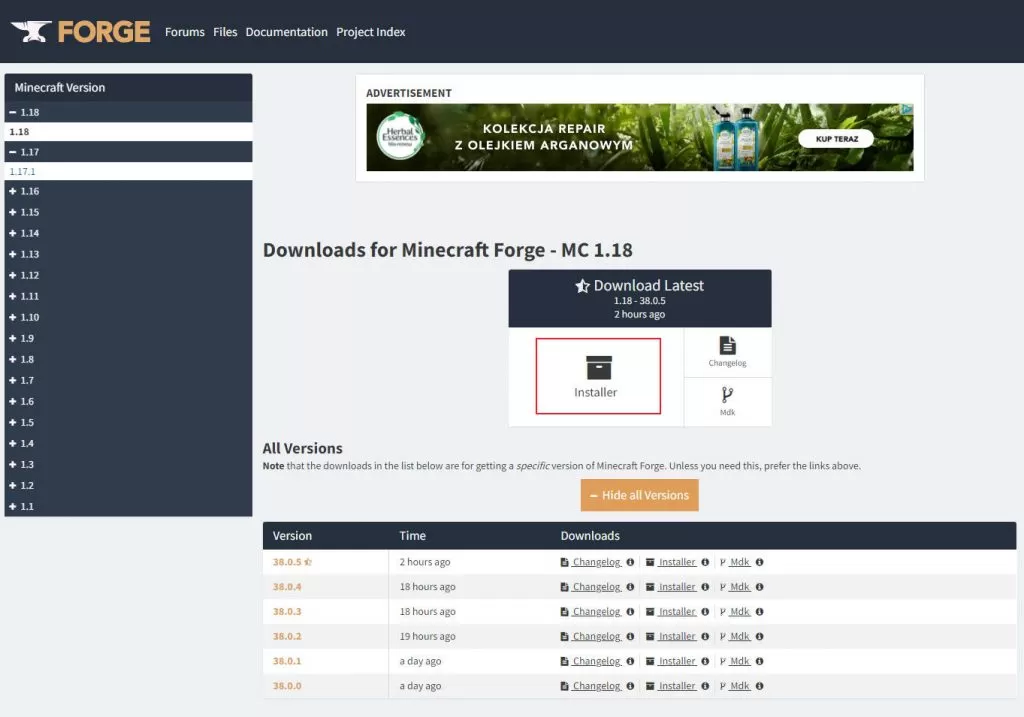Click the Download Latest Installer box icon

click(598, 368)
